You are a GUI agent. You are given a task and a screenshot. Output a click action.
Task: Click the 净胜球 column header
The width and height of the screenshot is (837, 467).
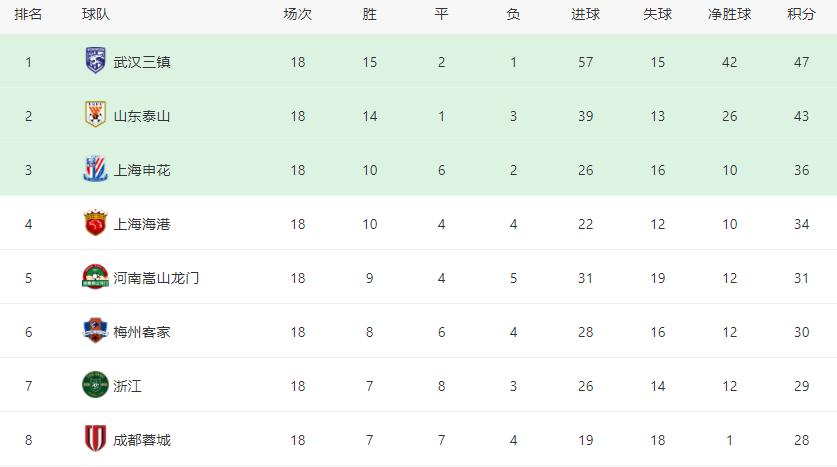click(729, 14)
